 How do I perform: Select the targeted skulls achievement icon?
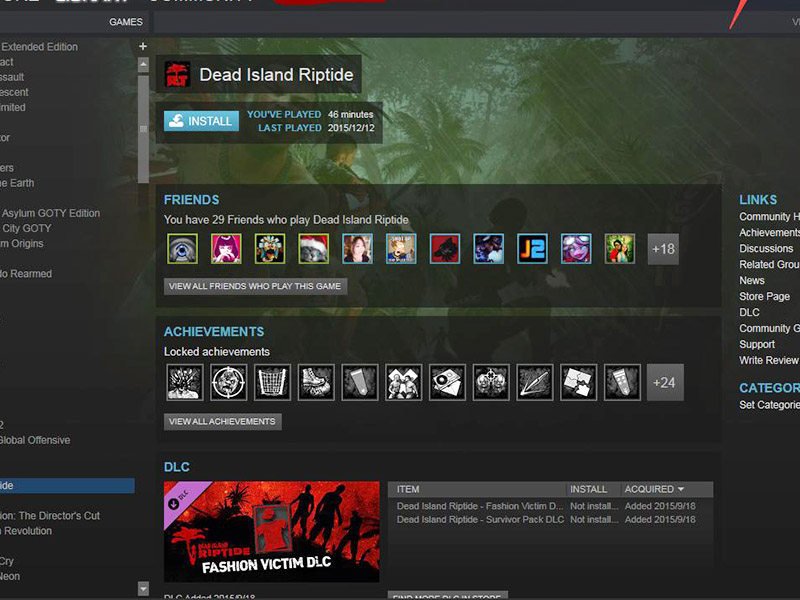click(x=491, y=382)
